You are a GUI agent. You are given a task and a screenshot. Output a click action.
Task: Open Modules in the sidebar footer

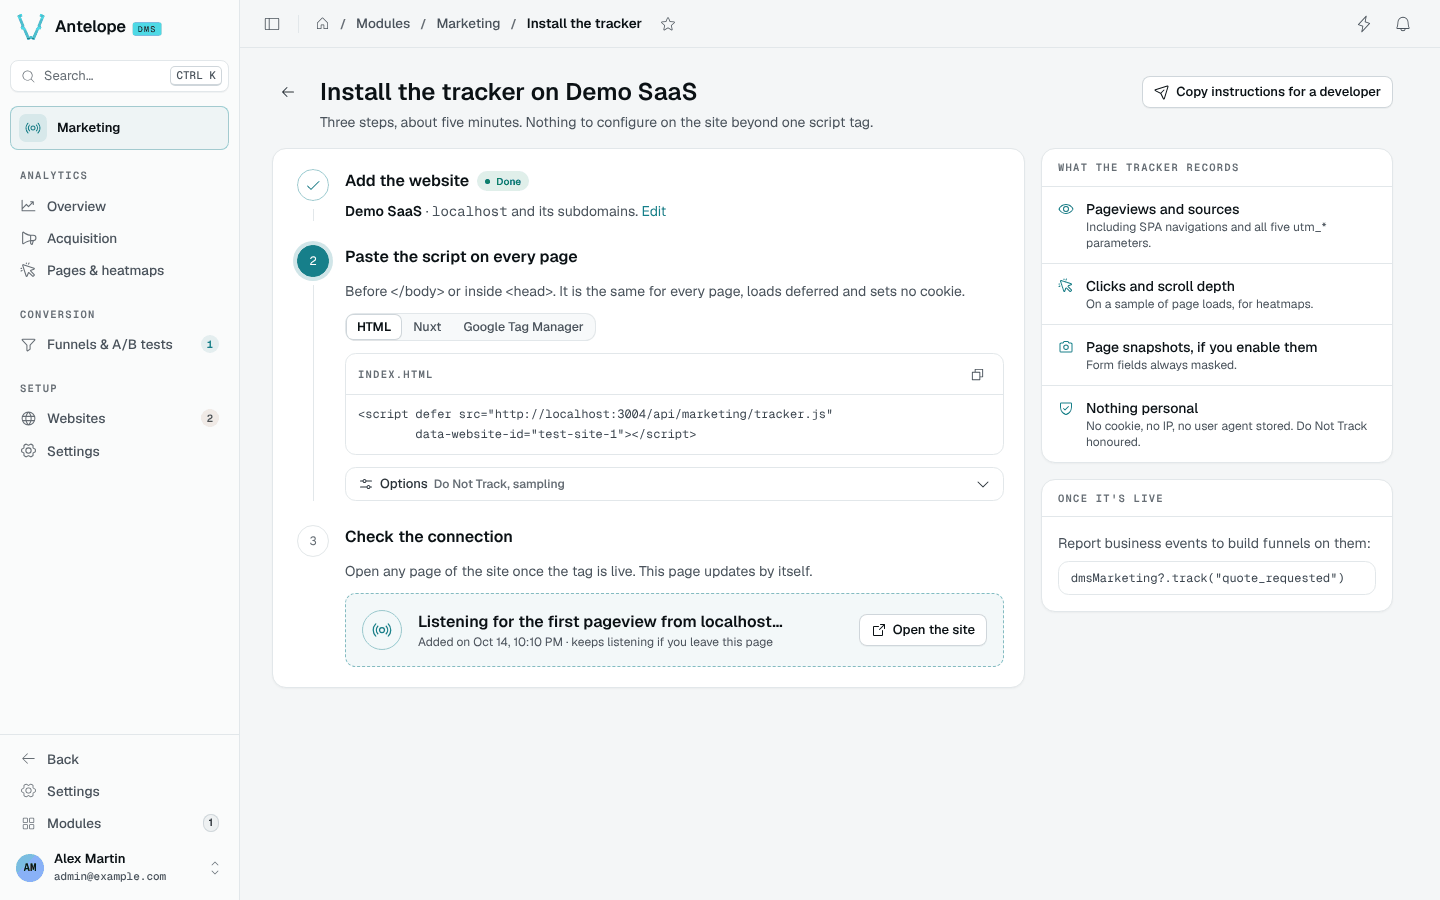119,823
